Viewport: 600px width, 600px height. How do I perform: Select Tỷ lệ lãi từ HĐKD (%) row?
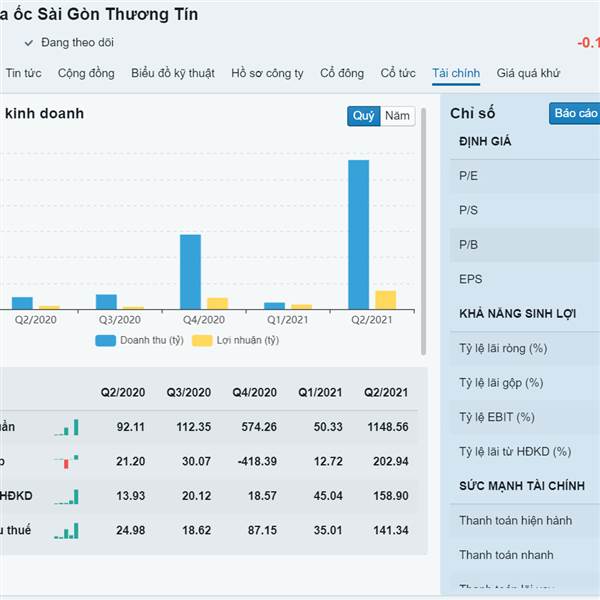525,452
